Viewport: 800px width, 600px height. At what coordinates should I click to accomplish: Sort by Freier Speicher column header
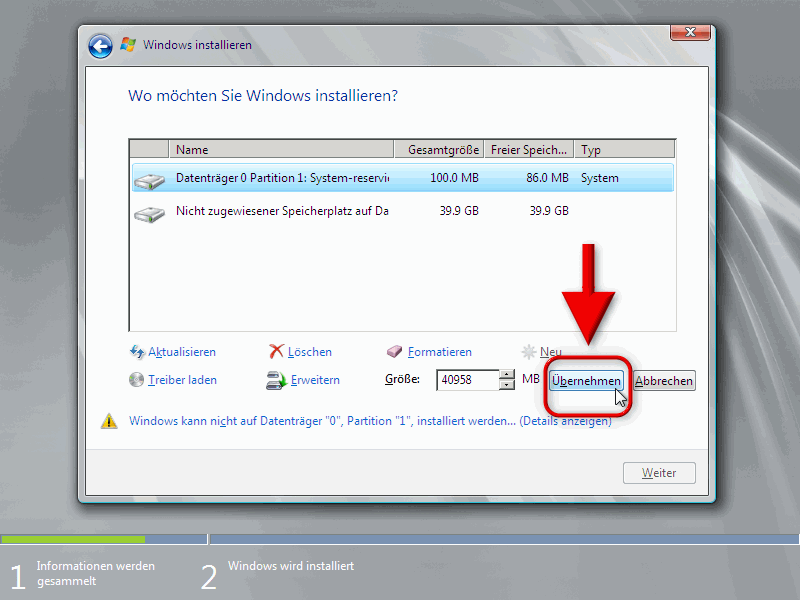(529, 150)
